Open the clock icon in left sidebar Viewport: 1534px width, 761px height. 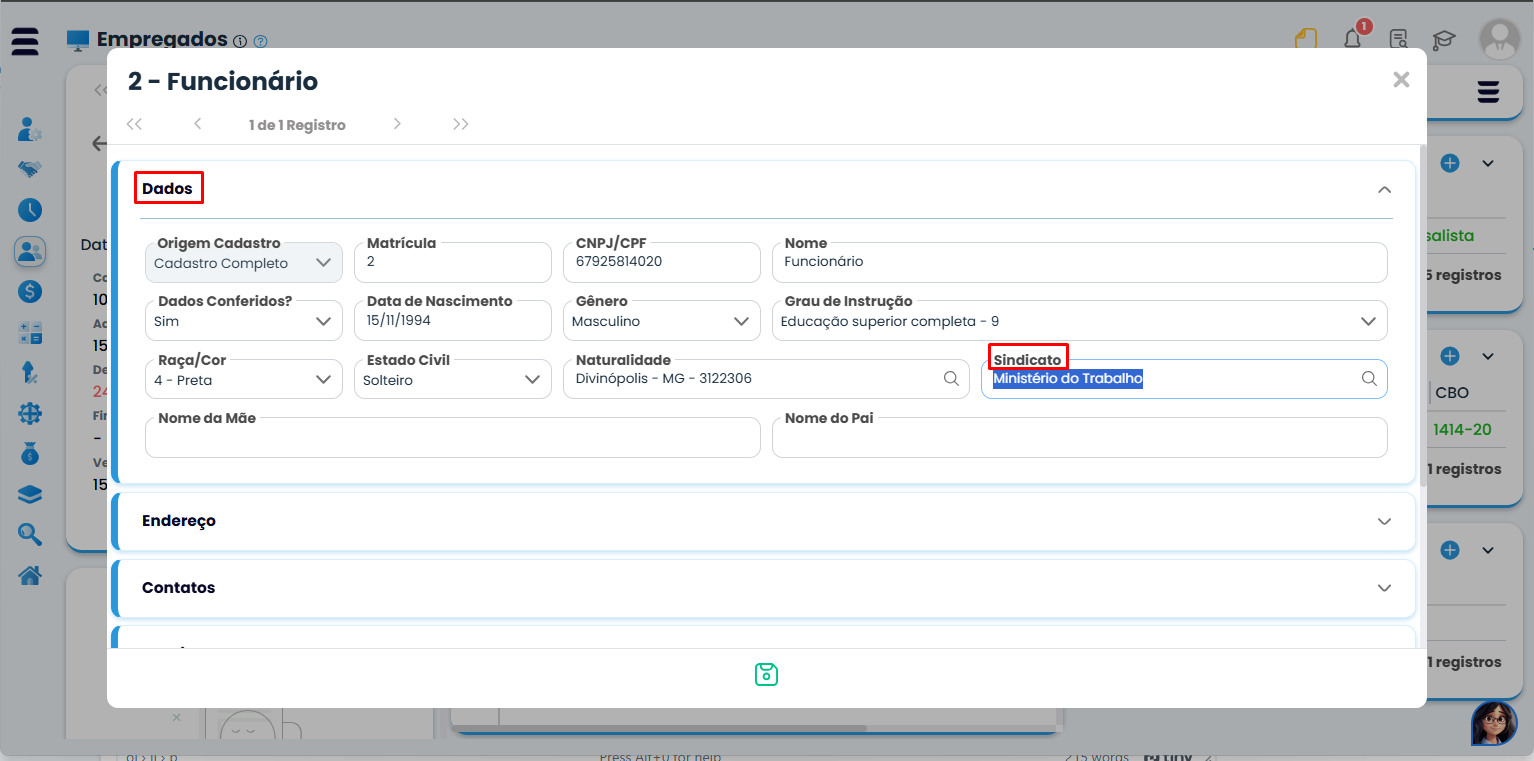[x=30, y=210]
